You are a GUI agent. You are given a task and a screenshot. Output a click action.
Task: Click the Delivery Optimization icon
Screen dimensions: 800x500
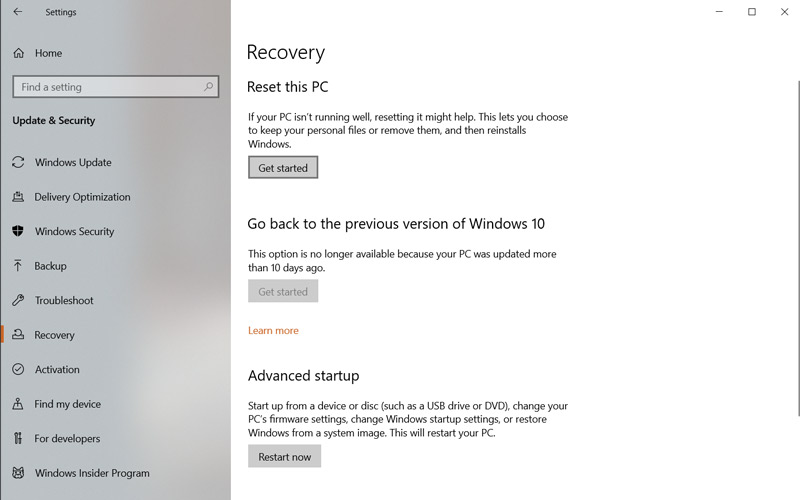tap(17, 197)
